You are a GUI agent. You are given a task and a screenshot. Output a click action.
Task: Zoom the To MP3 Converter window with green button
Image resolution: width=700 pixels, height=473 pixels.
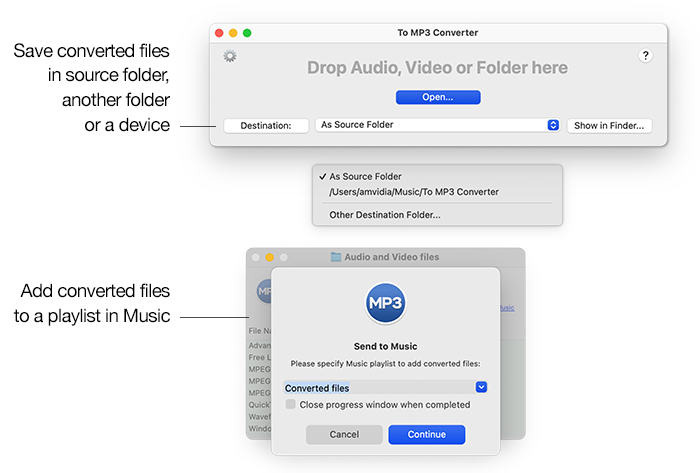point(247,33)
